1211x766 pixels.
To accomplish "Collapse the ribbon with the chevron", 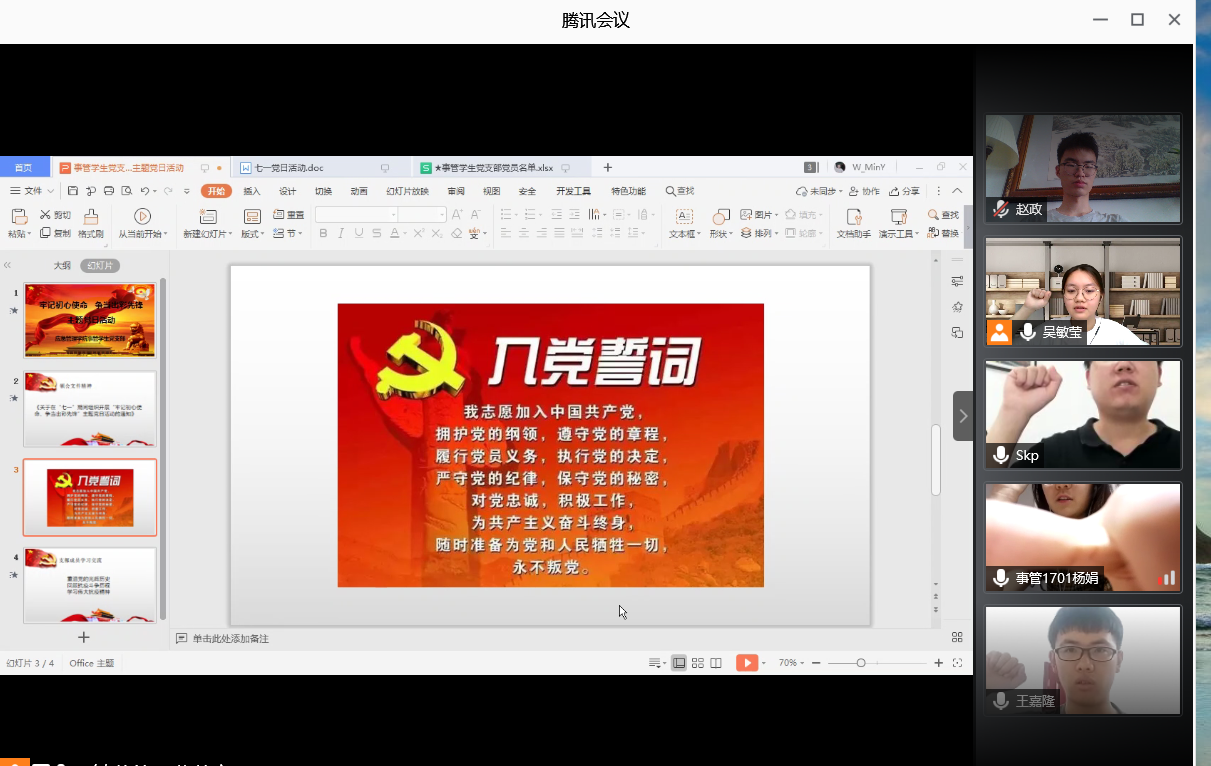I will tap(957, 191).
